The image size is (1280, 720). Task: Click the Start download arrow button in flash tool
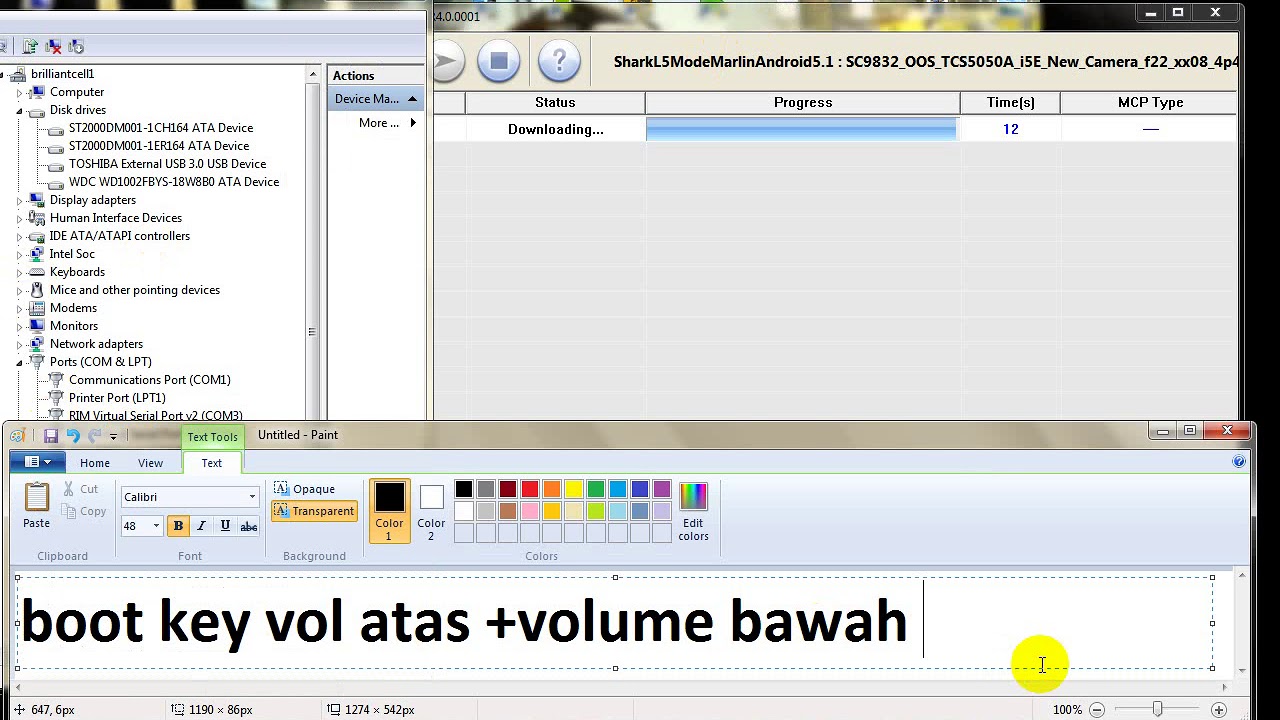446,61
